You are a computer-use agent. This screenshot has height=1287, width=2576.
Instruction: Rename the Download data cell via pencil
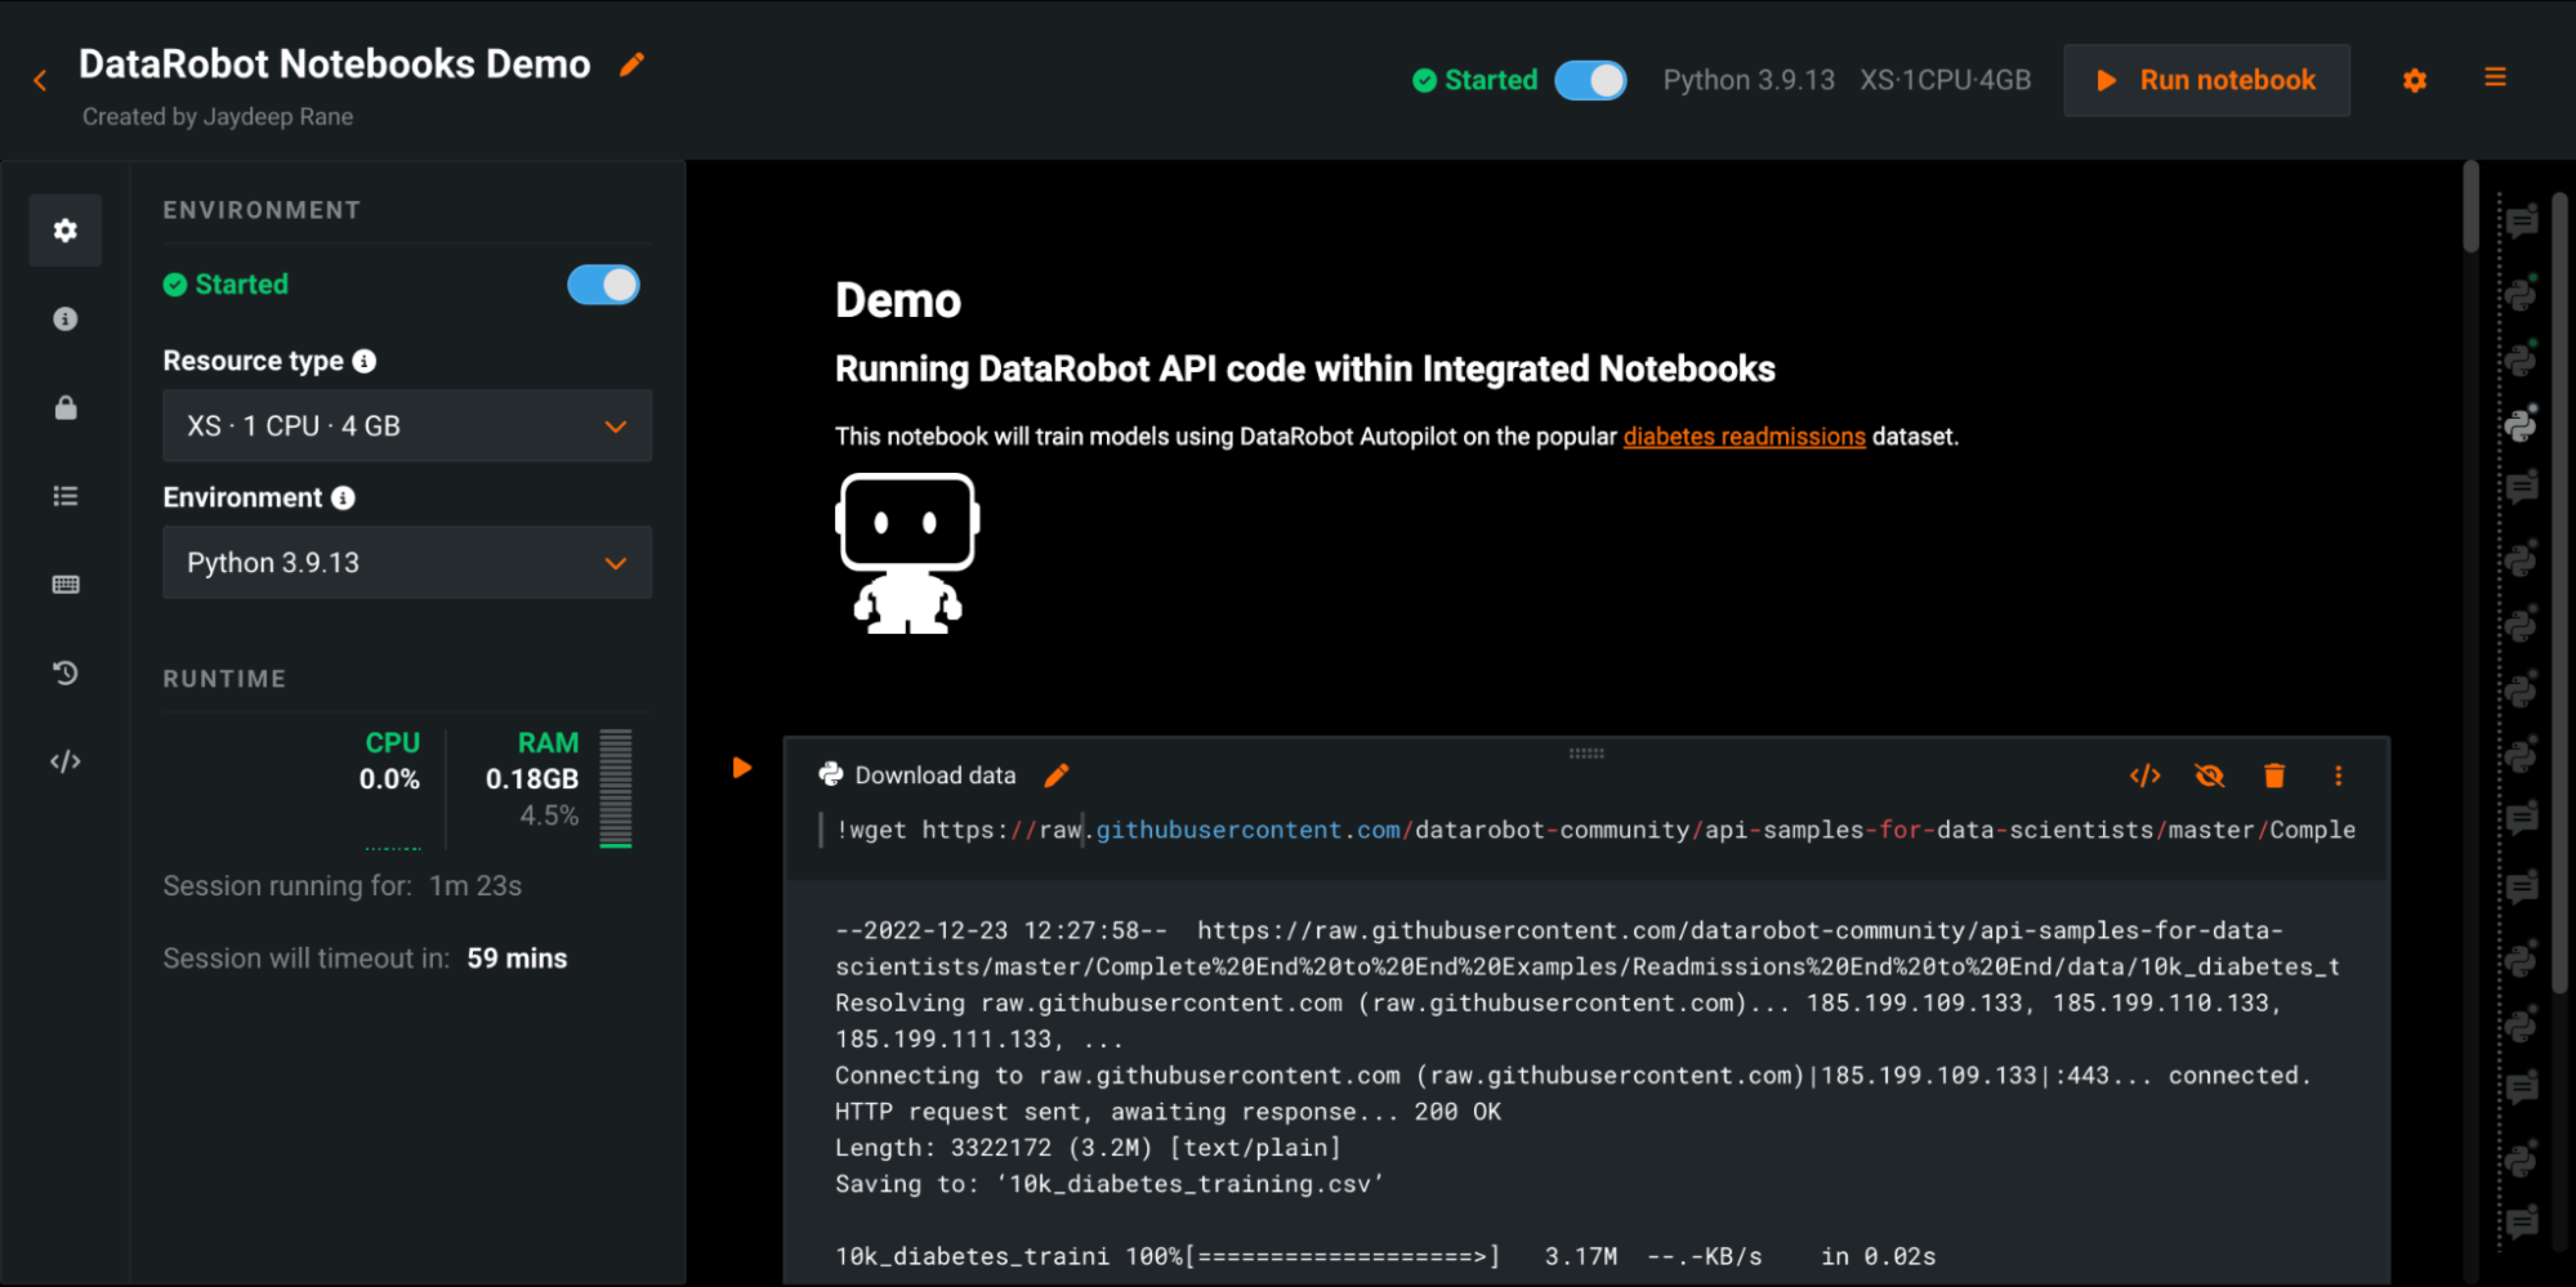click(1056, 776)
